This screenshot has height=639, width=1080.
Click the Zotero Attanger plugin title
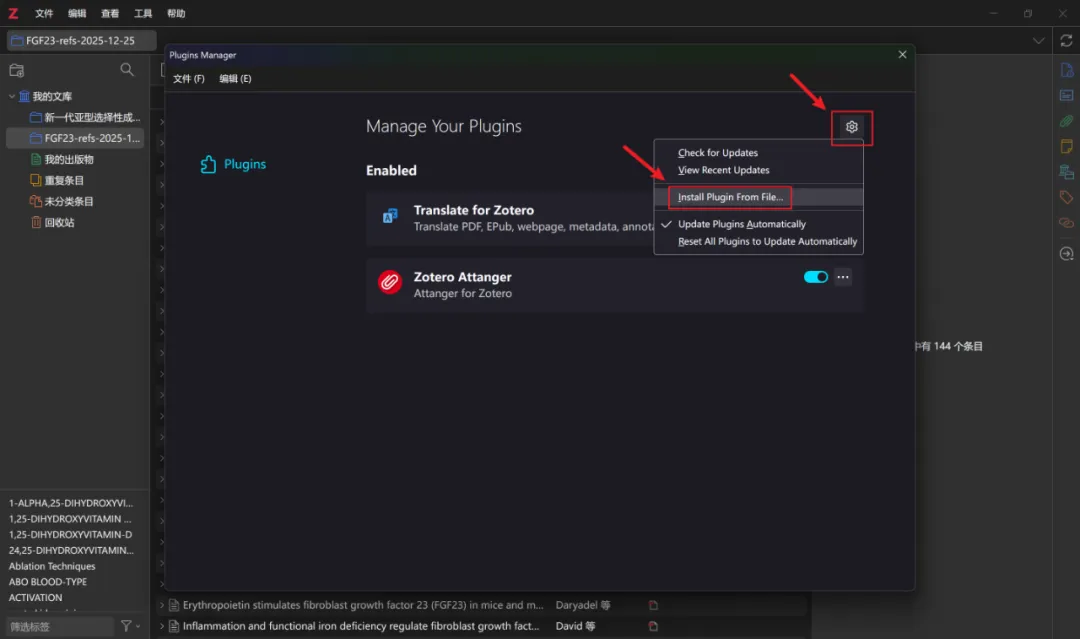pyautogui.click(x=462, y=277)
